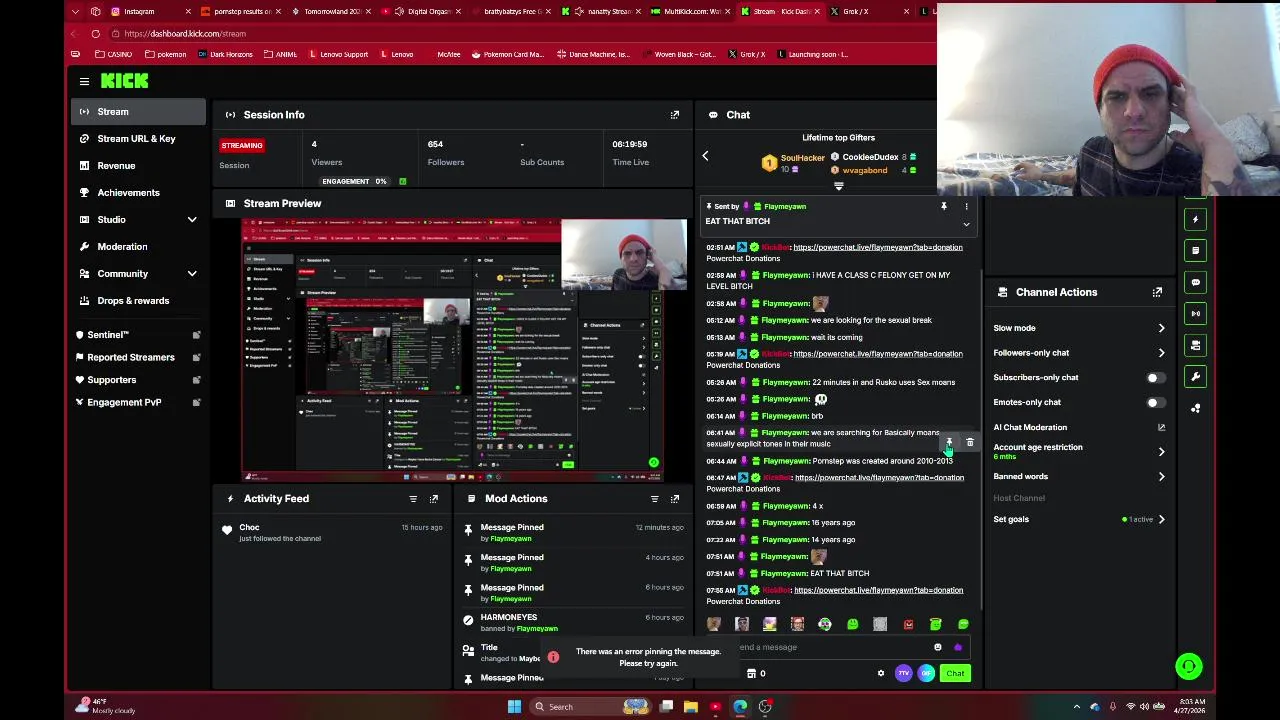
Task: Open File Explorer from the taskbar
Action: [x=690, y=707]
